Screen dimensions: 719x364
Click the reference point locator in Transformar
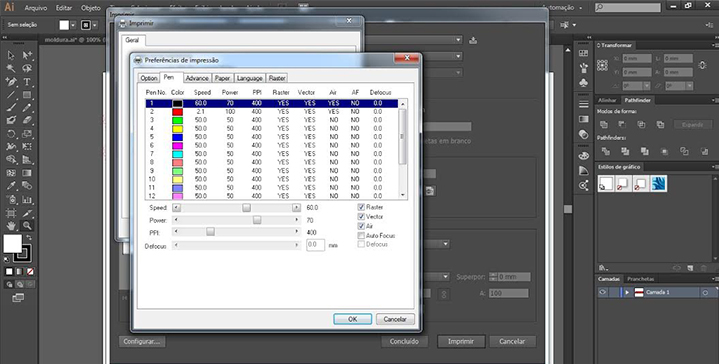[x=603, y=65]
